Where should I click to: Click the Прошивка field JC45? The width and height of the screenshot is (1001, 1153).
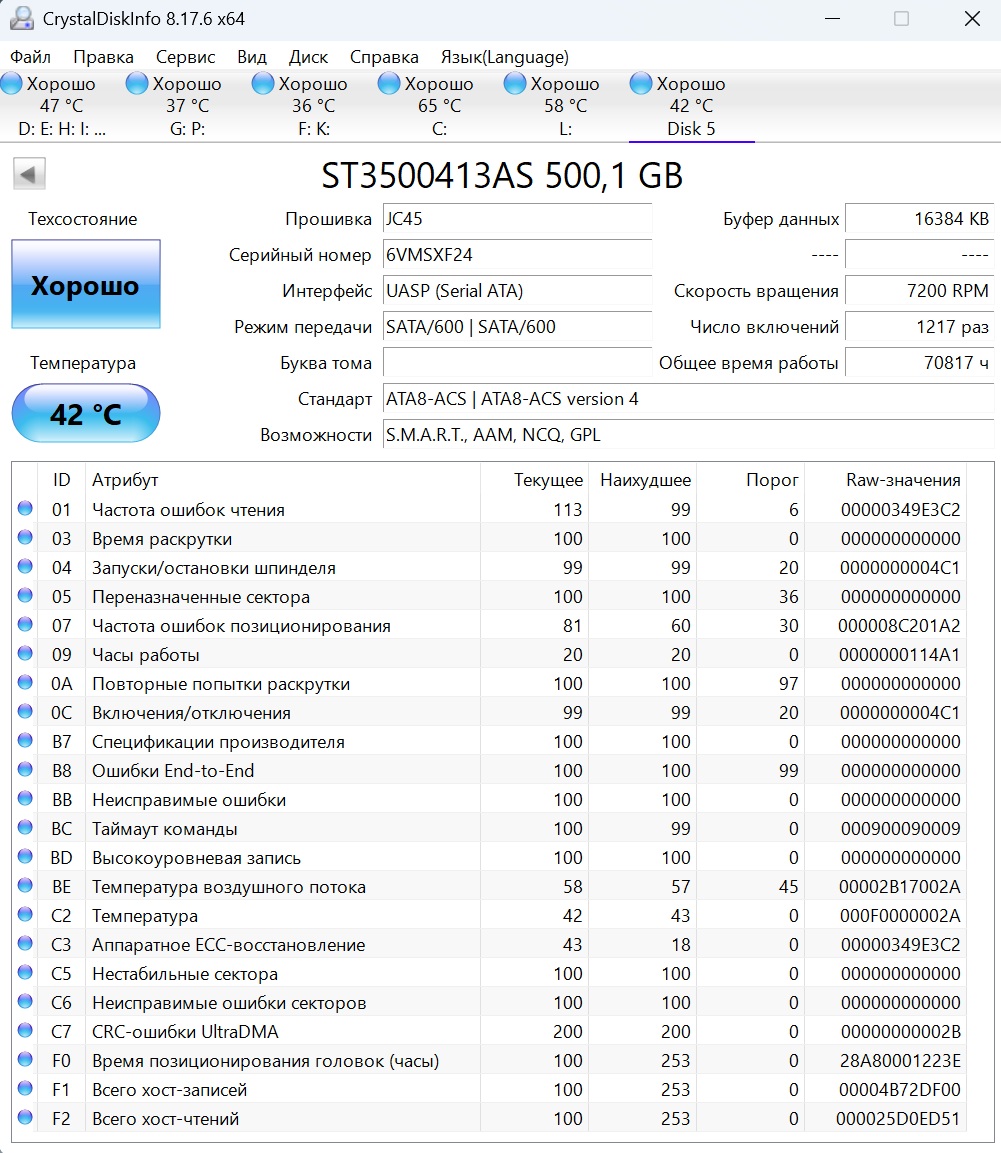point(517,219)
